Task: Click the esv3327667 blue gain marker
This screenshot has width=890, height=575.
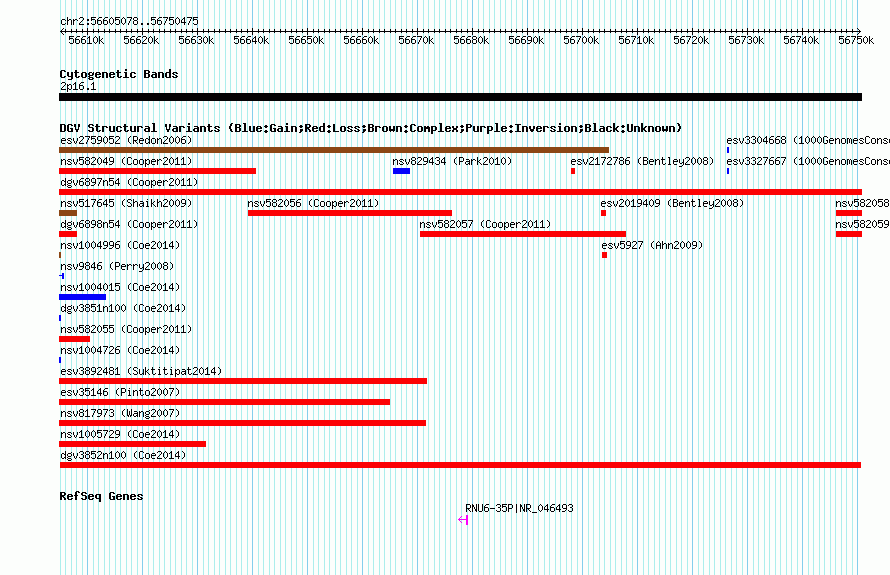Action: pos(728,171)
